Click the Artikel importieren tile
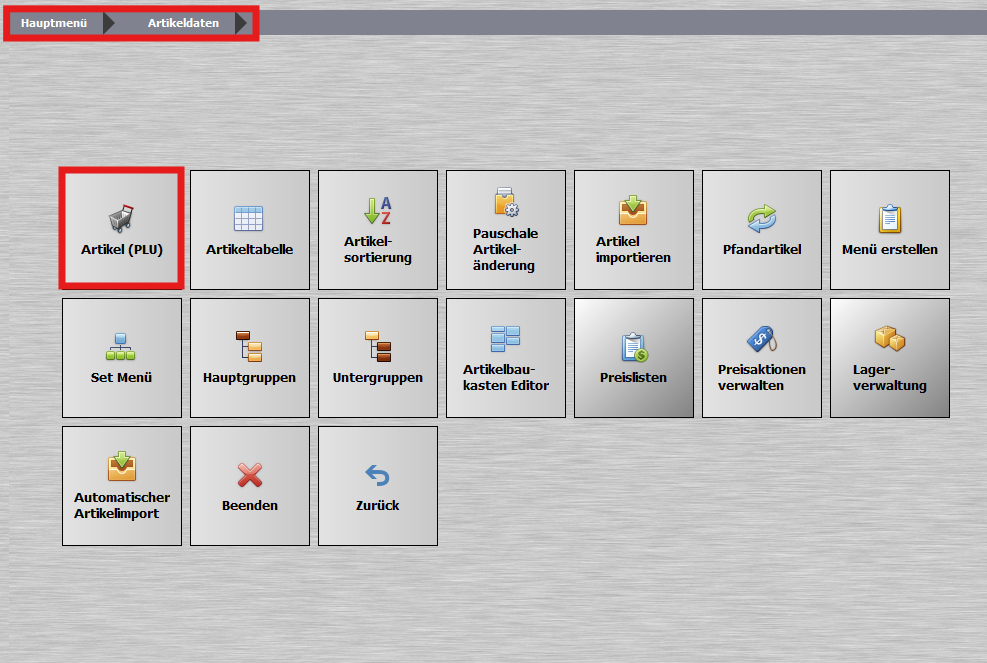This screenshot has height=663, width=987. (634, 230)
